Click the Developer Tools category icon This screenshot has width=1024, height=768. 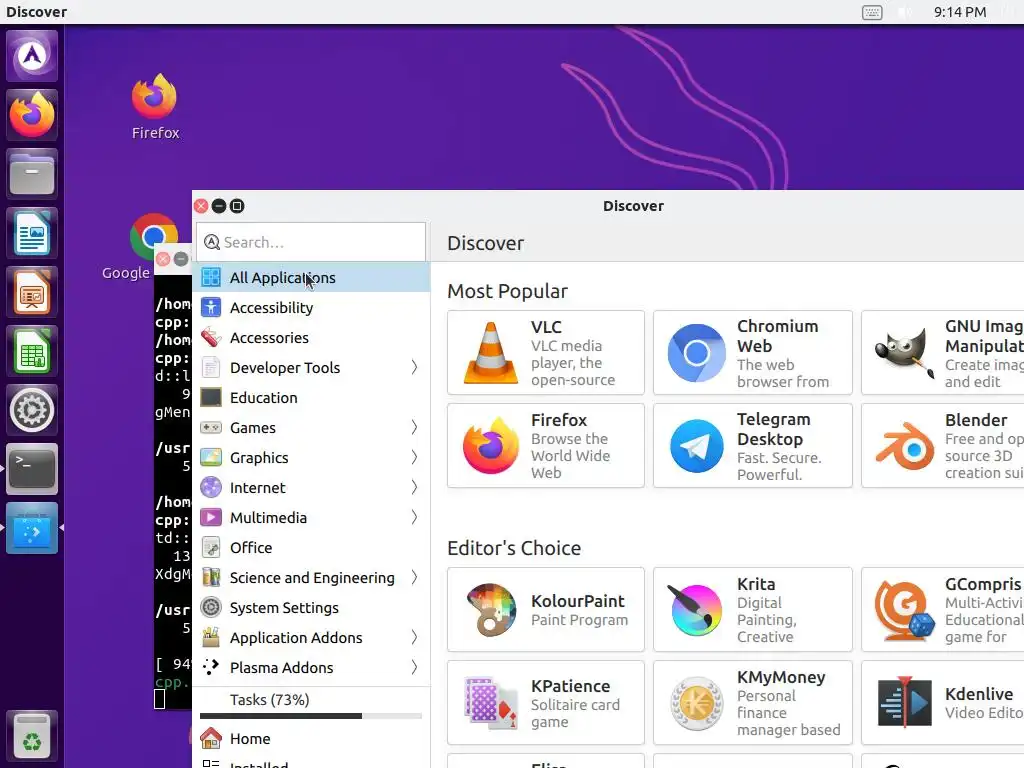(x=211, y=368)
